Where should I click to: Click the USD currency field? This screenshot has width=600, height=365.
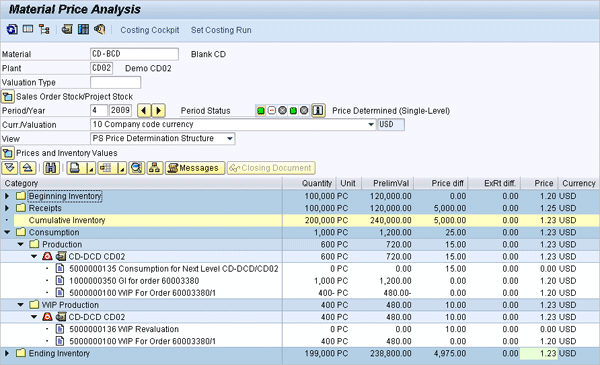(391, 124)
